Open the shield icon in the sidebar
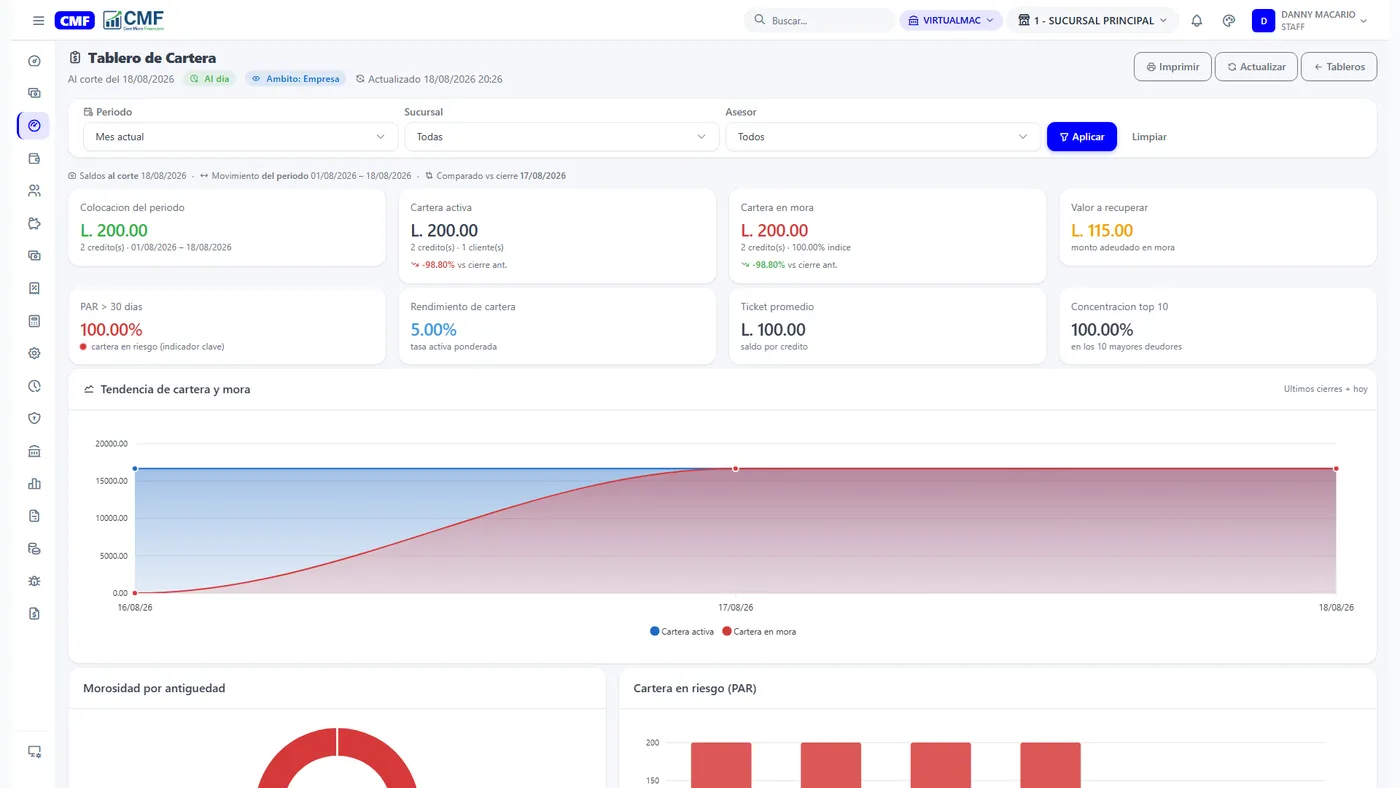Viewport: 1400px width, 788px height. pyautogui.click(x=34, y=418)
